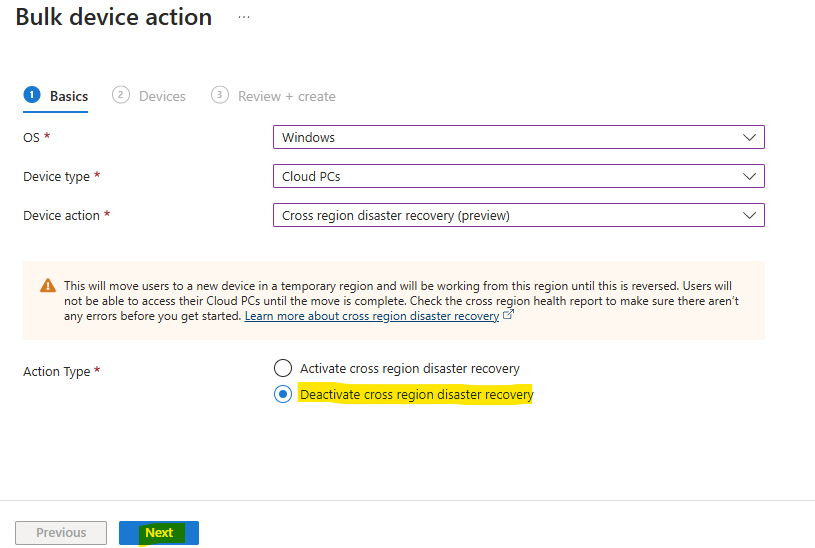Click the OS dropdown chevron arrow

[x=749, y=137]
